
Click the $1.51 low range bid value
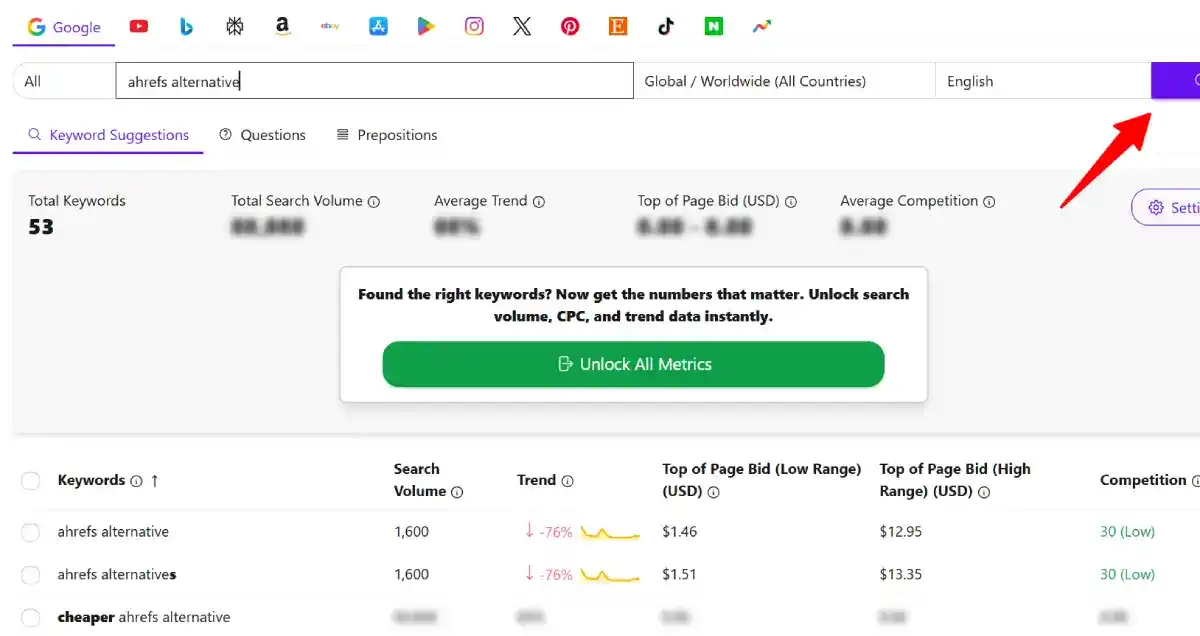pyautogui.click(x=679, y=574)
